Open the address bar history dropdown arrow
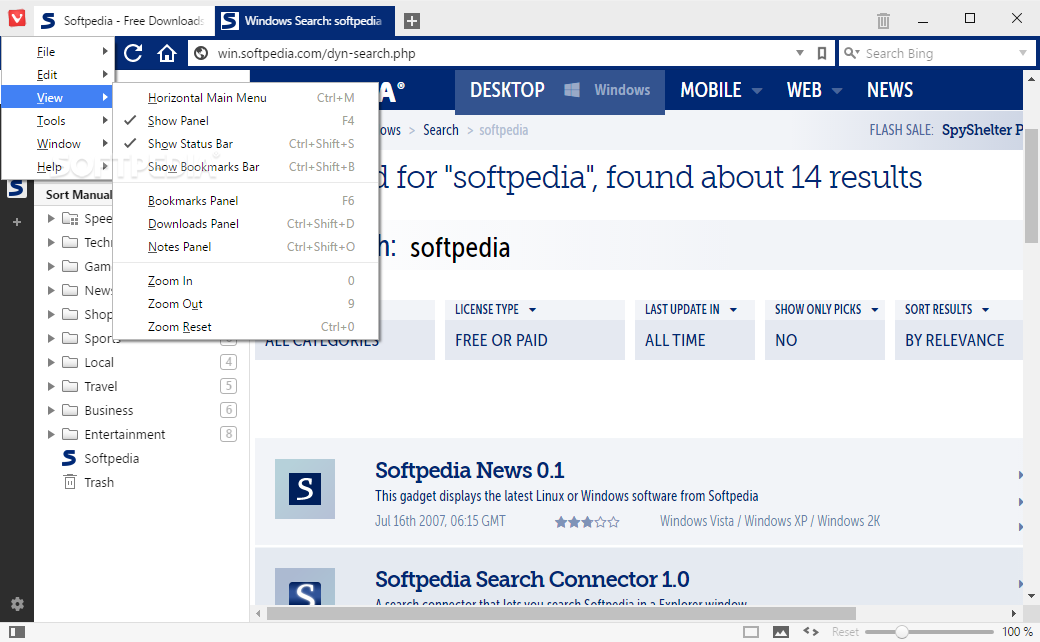The image size is (1040, 642). pyautogui.click(x=800, y=53)
